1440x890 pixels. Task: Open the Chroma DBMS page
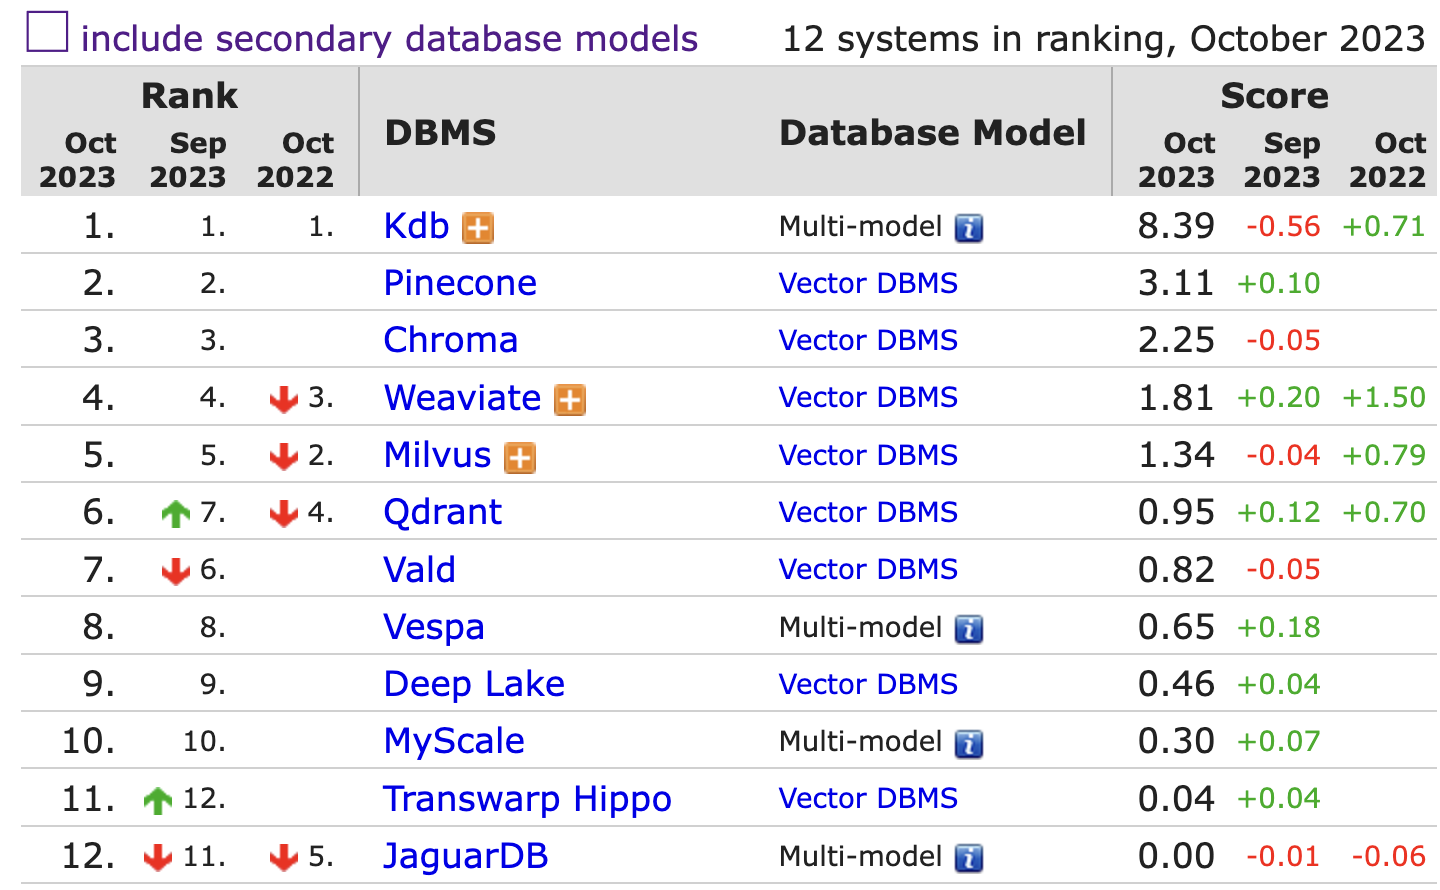tap(450, 340)
